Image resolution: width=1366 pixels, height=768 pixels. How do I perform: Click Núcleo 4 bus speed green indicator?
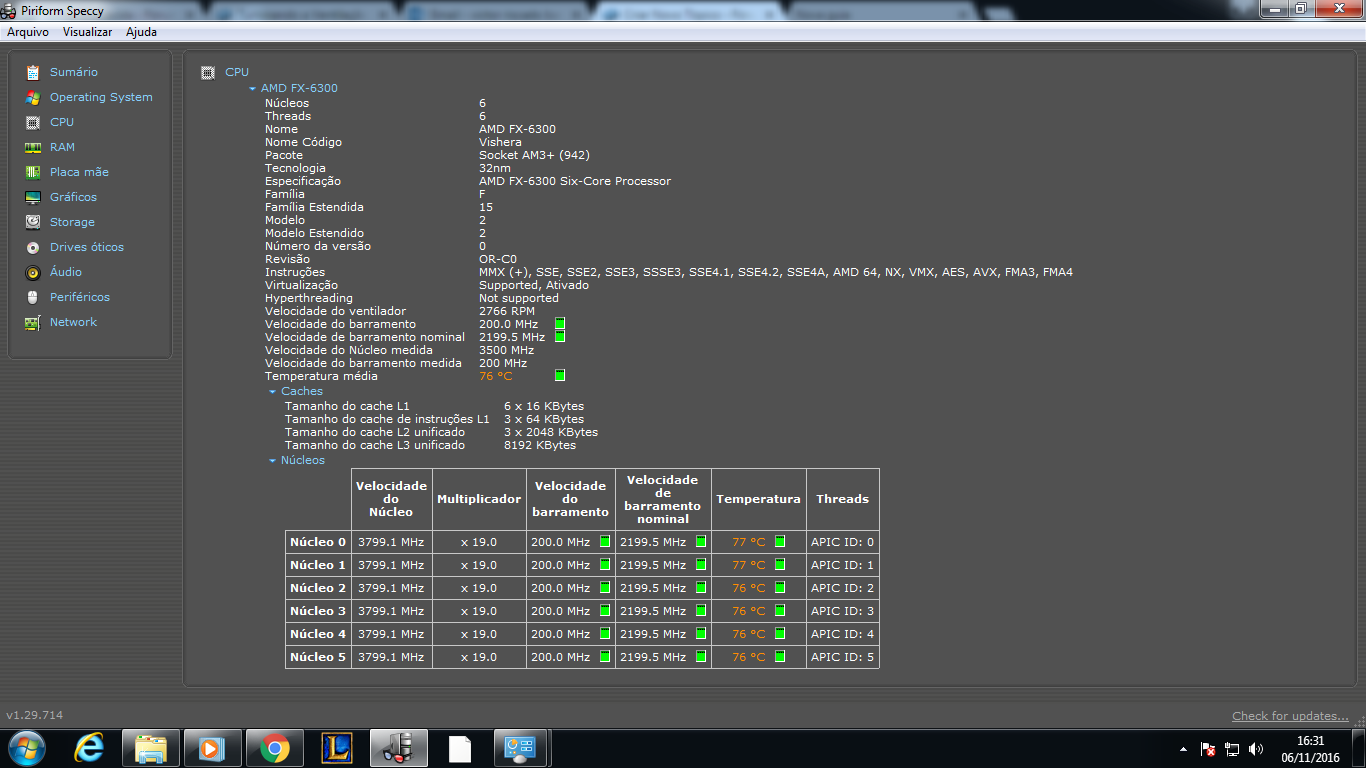tap(605, 633)
